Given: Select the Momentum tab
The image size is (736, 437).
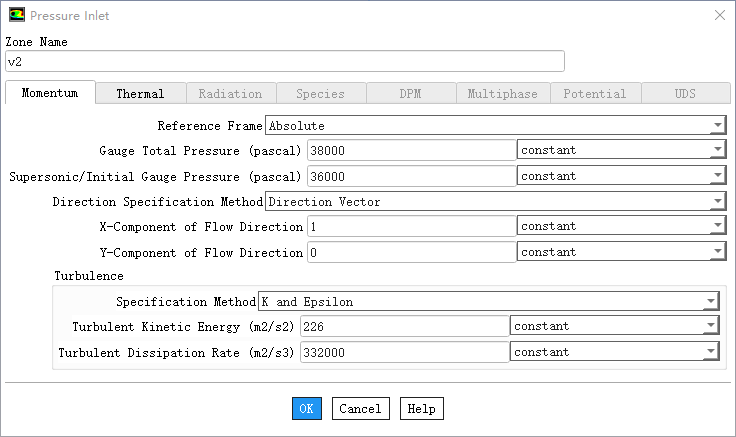Looking at the screenshot, I should (50, 93).
